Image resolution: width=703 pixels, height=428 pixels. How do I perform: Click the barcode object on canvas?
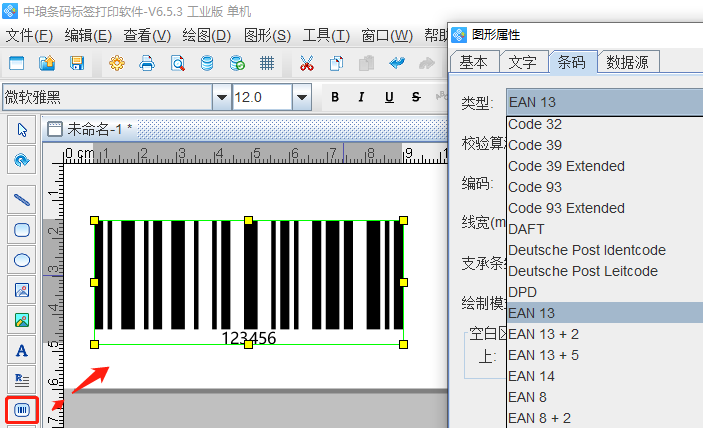point(249,282)
